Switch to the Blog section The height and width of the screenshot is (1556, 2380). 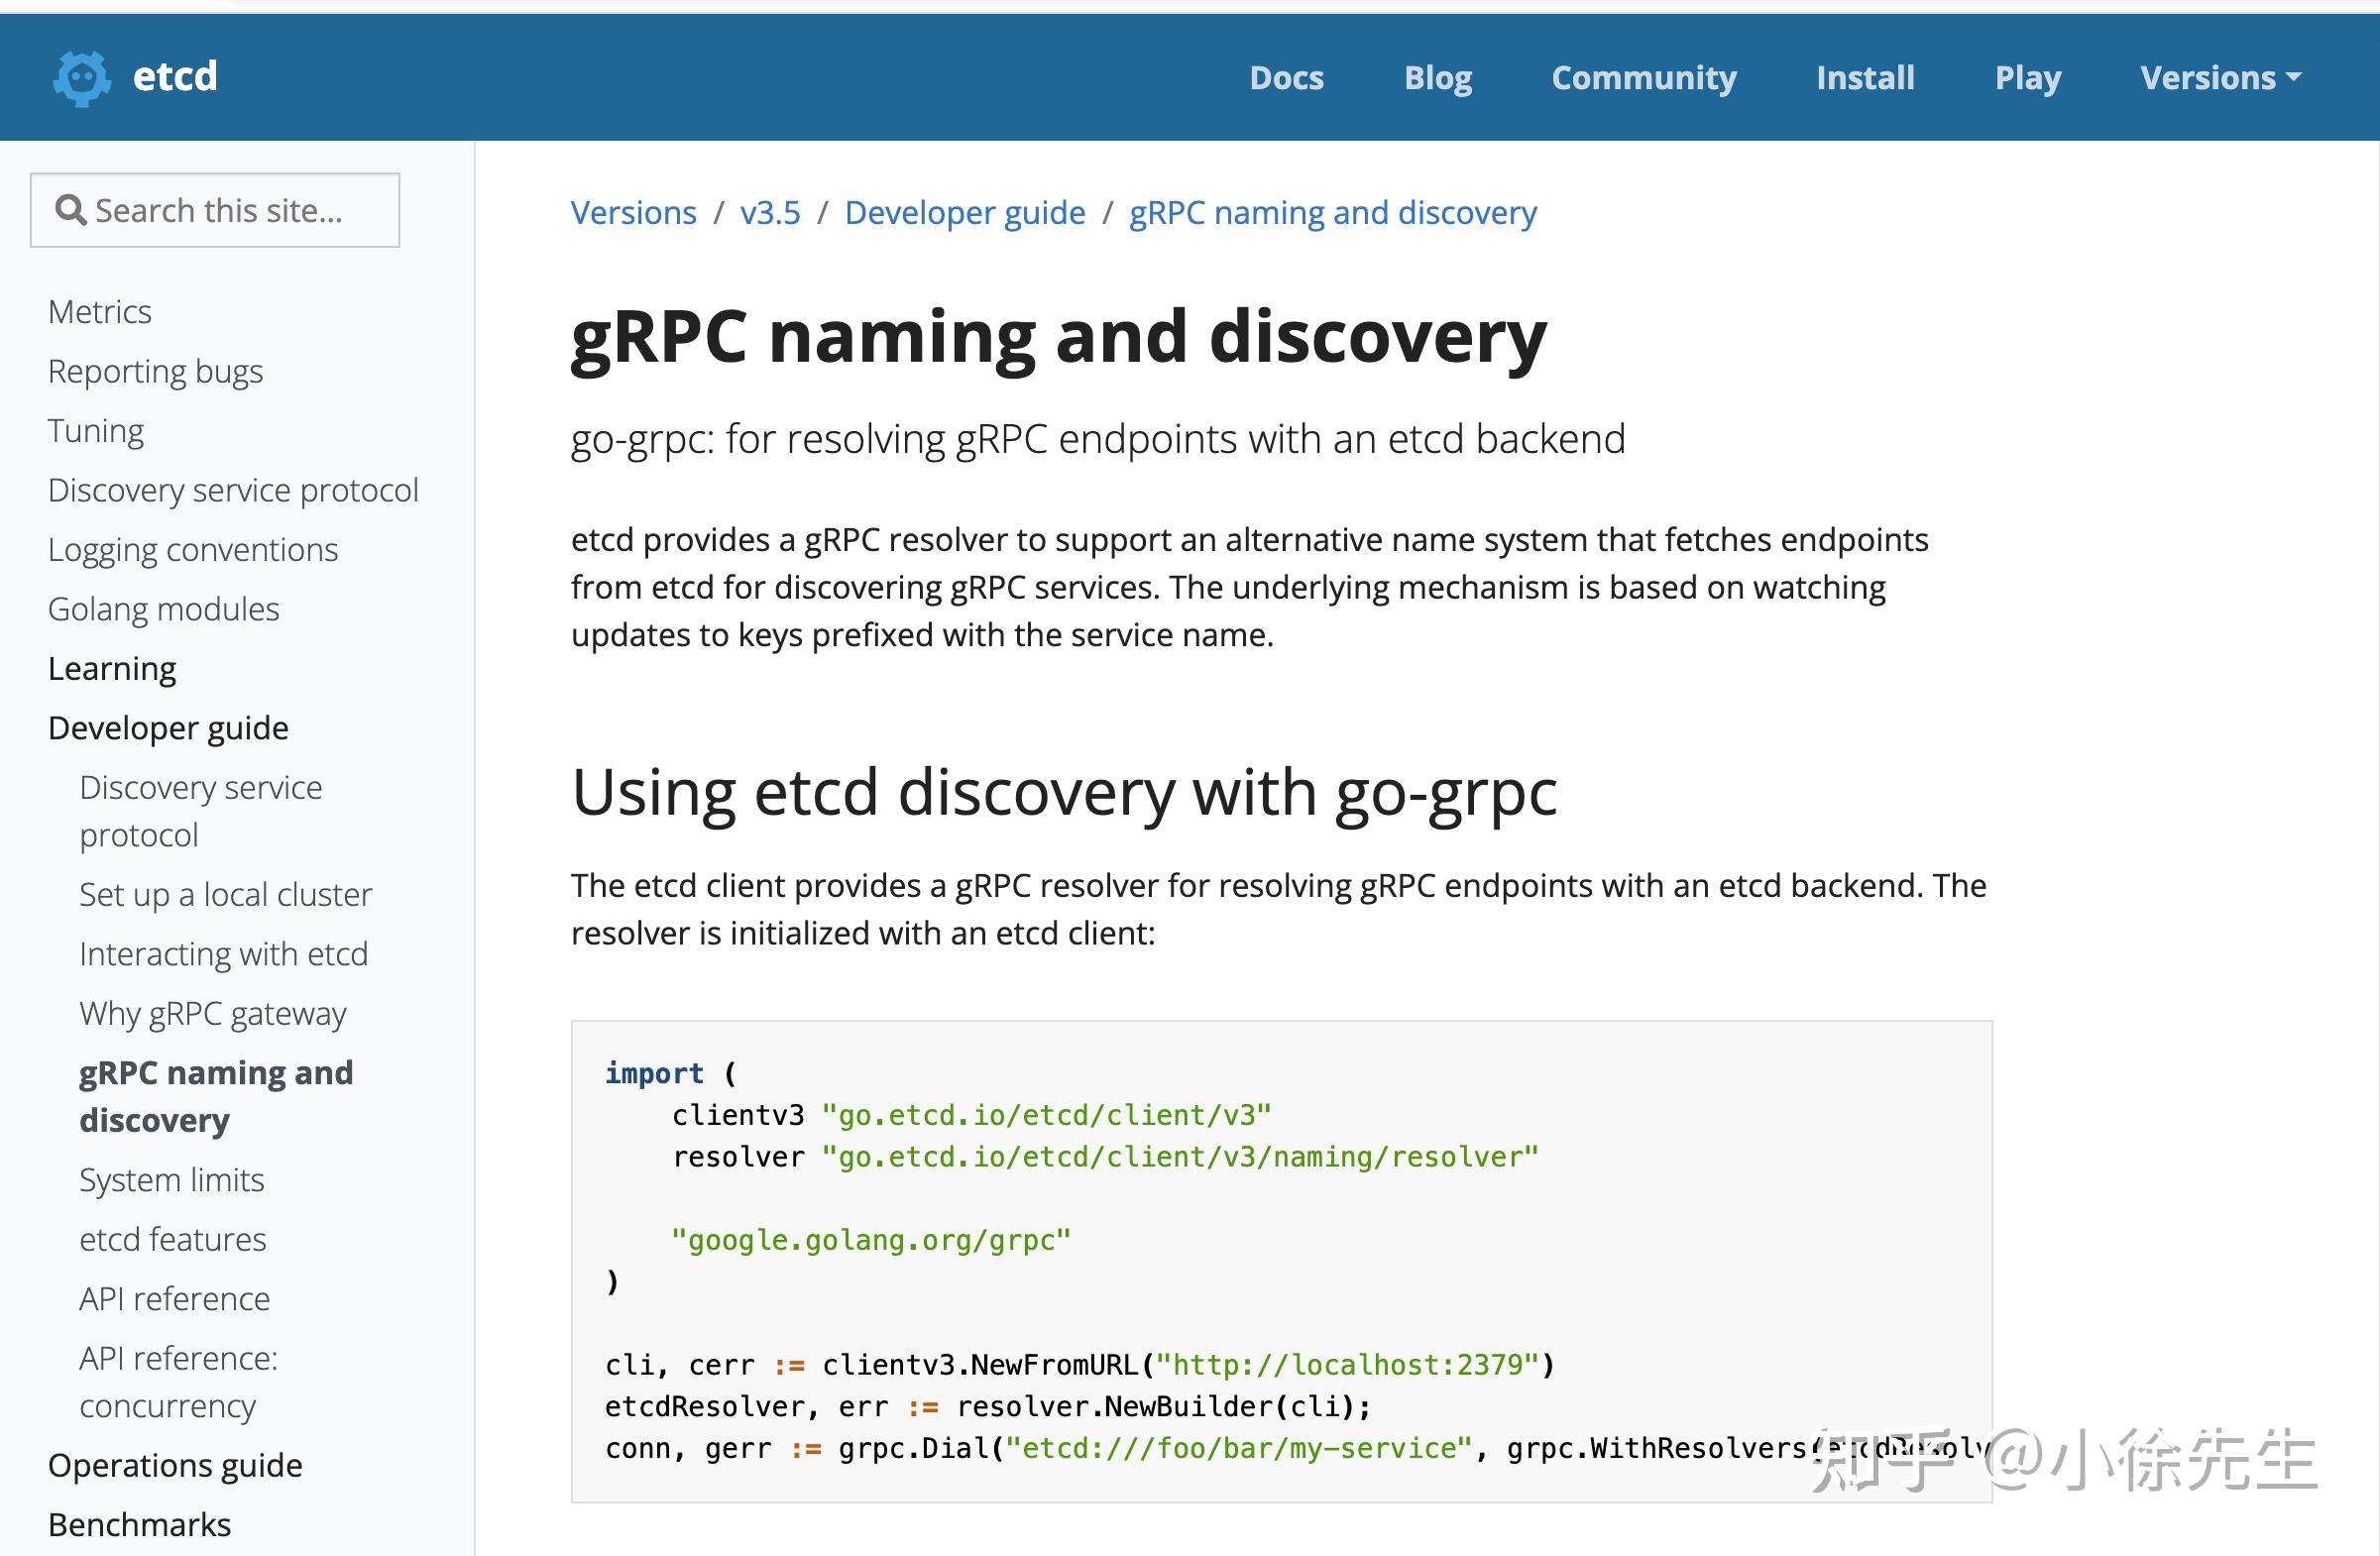coord(1438,77)
